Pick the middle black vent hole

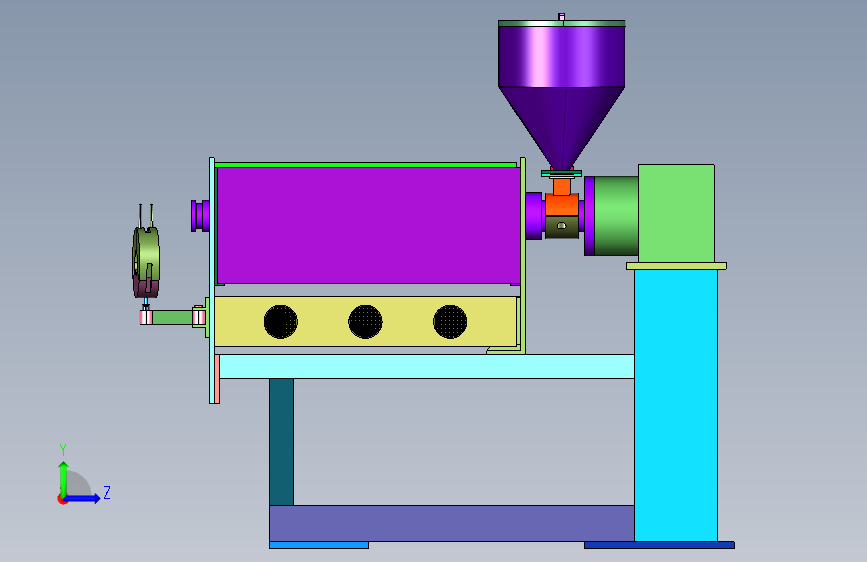365,321
